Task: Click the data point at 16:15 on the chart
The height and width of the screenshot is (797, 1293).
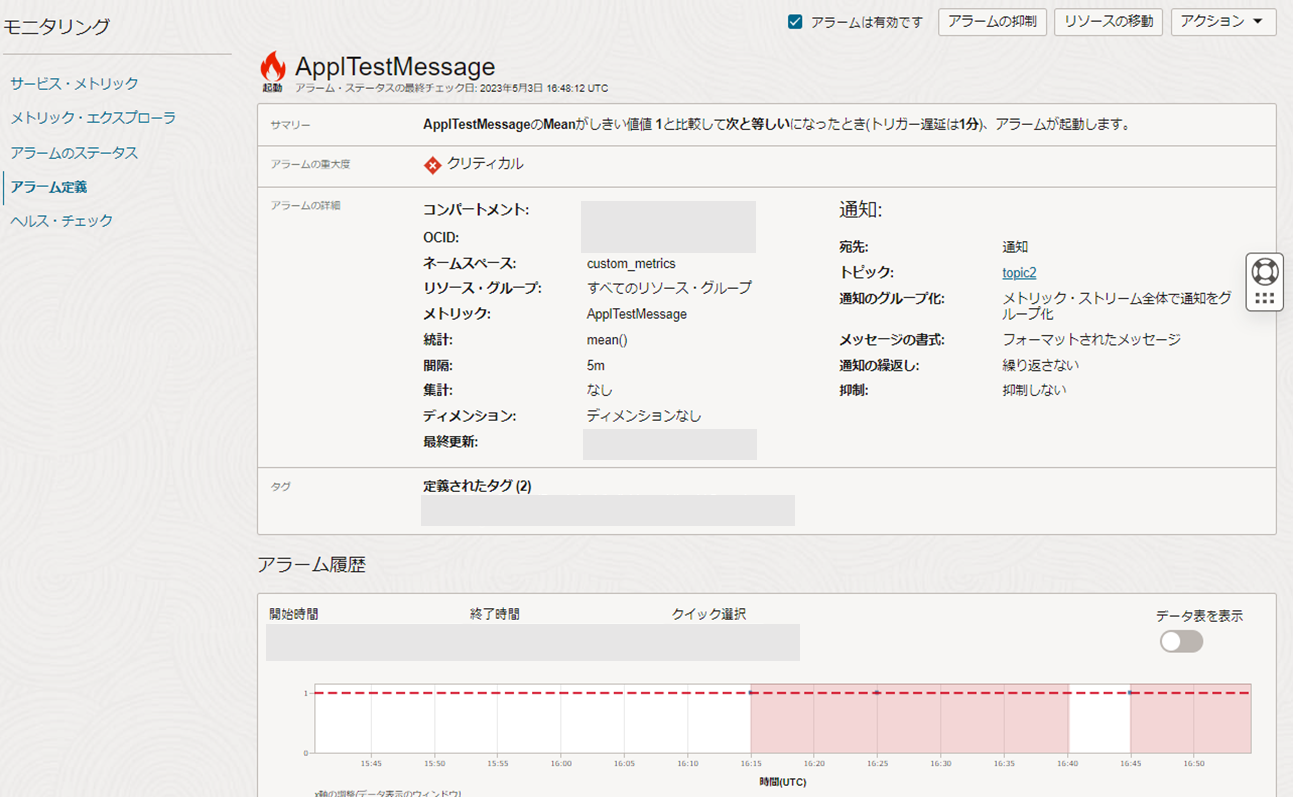Action: click(x=750, y=692)
